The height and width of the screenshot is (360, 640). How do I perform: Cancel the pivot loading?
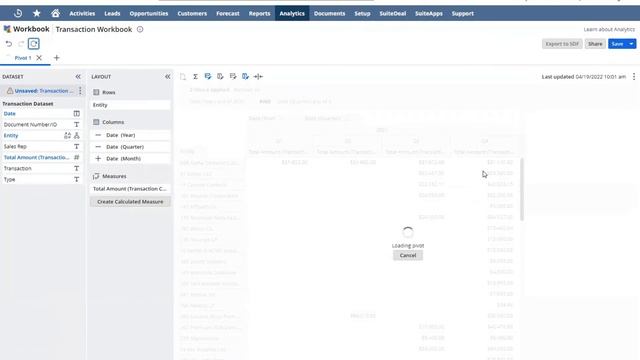pyautogui.click(x=408, y=255)
